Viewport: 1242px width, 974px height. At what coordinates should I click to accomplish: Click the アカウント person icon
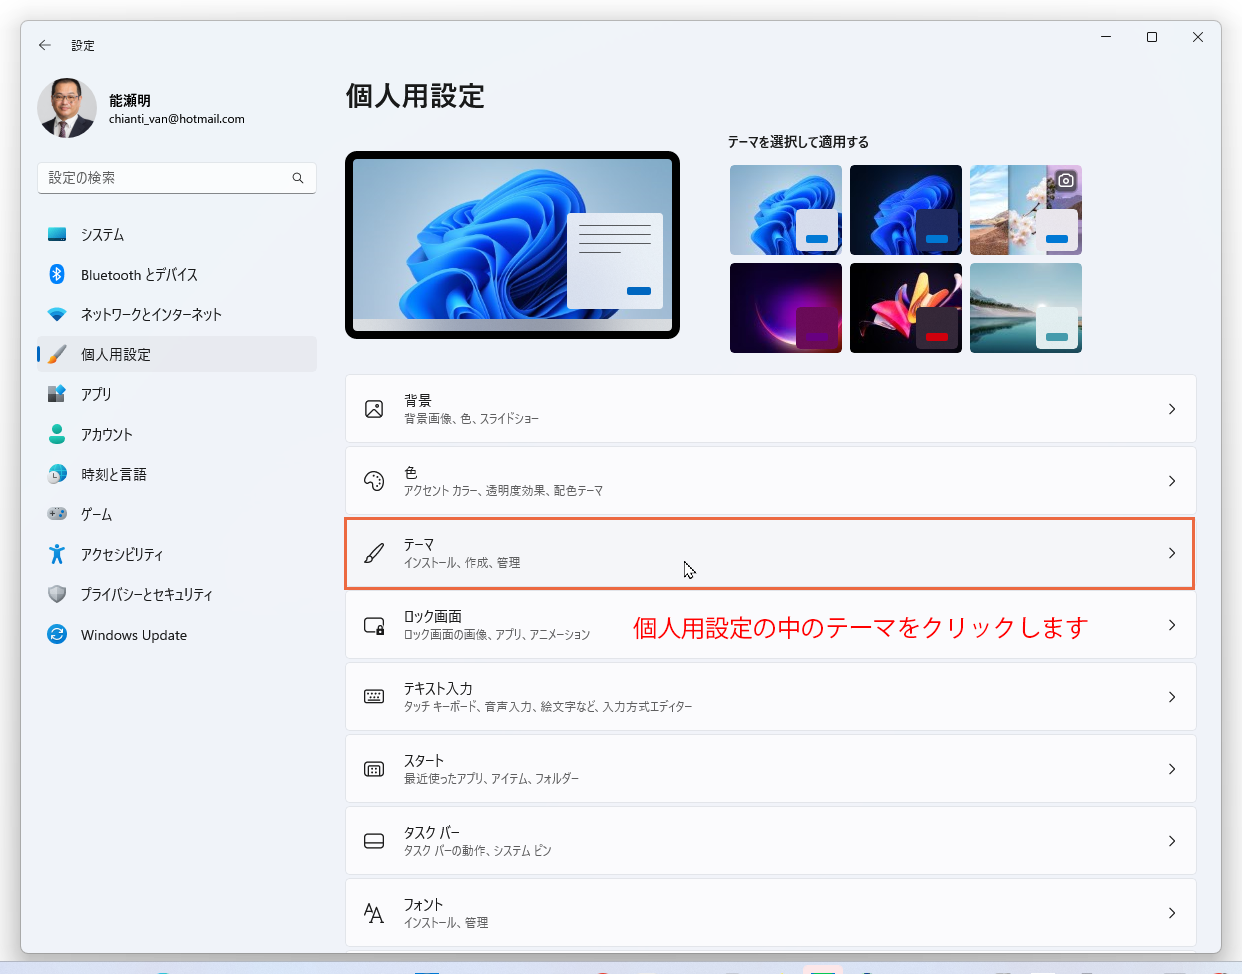[x=57, y=434]
